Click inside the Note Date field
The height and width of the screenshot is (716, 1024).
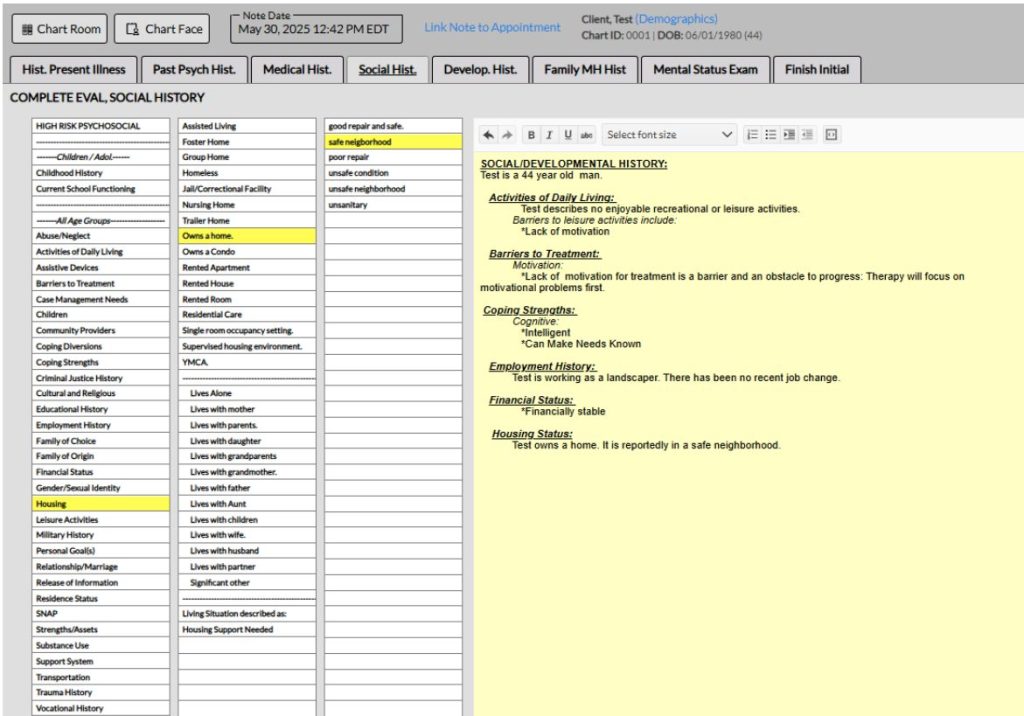coord(315,31)
